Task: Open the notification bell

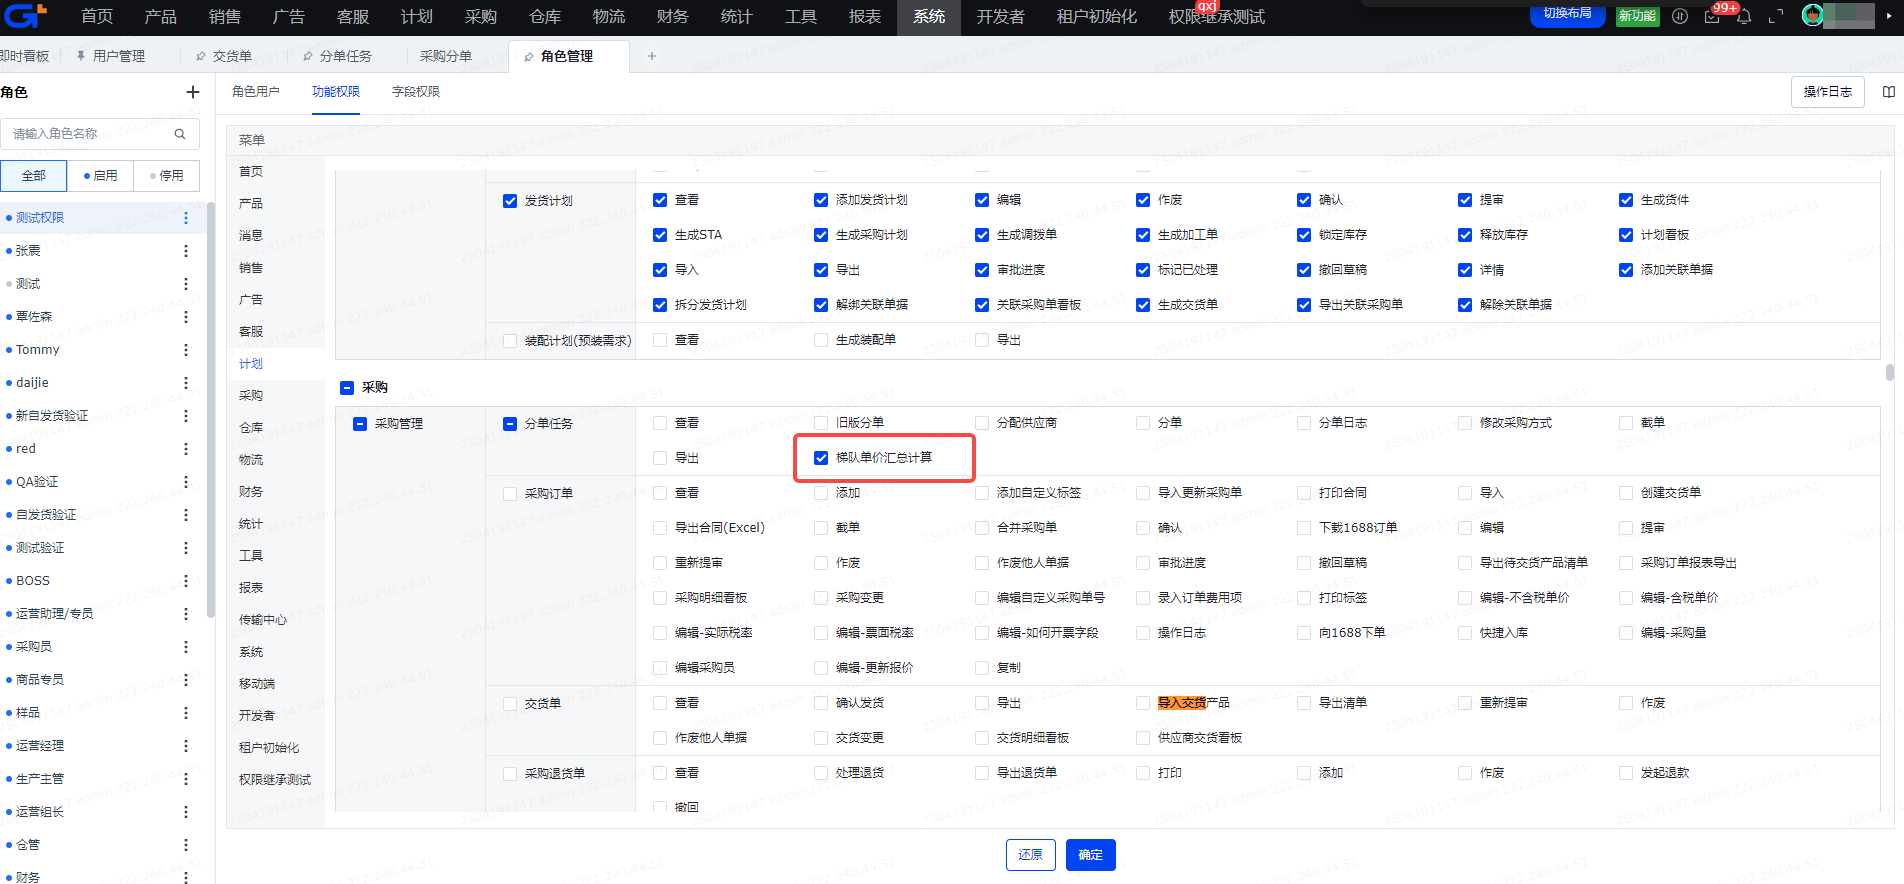Action: click(1744, 16)
